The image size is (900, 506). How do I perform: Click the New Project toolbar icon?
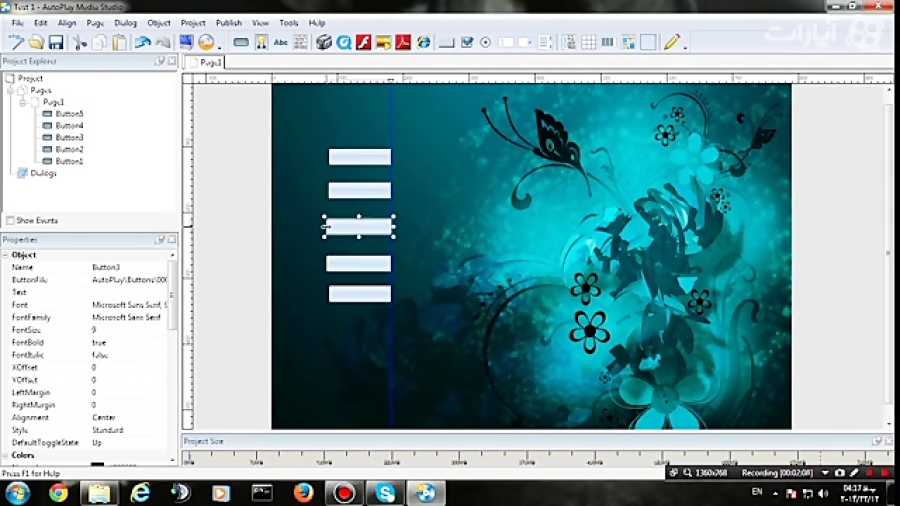pyautogui.click(x=15, y=42)
